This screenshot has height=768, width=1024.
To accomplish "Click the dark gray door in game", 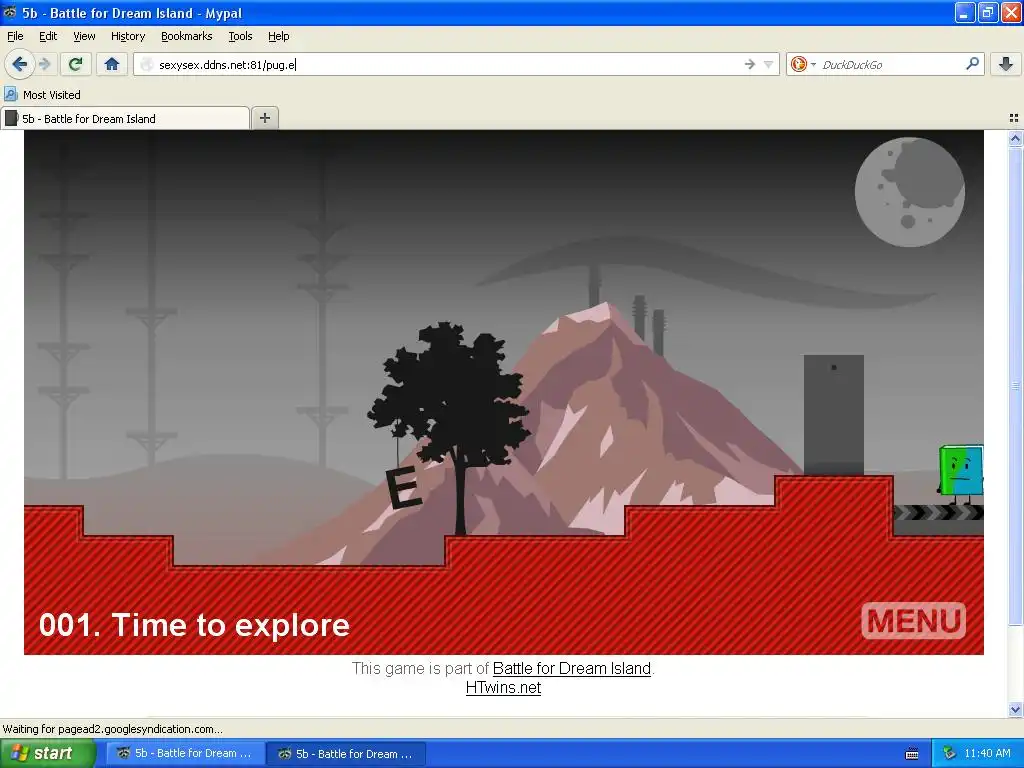I will click(833, 415).
